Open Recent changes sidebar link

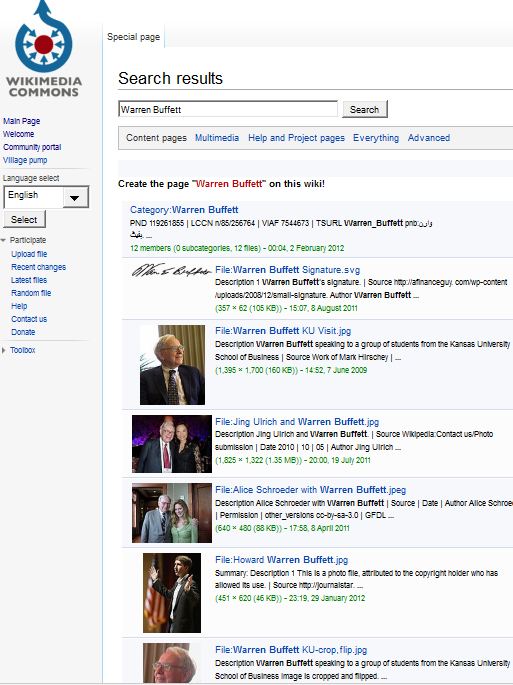click(38, 267)
